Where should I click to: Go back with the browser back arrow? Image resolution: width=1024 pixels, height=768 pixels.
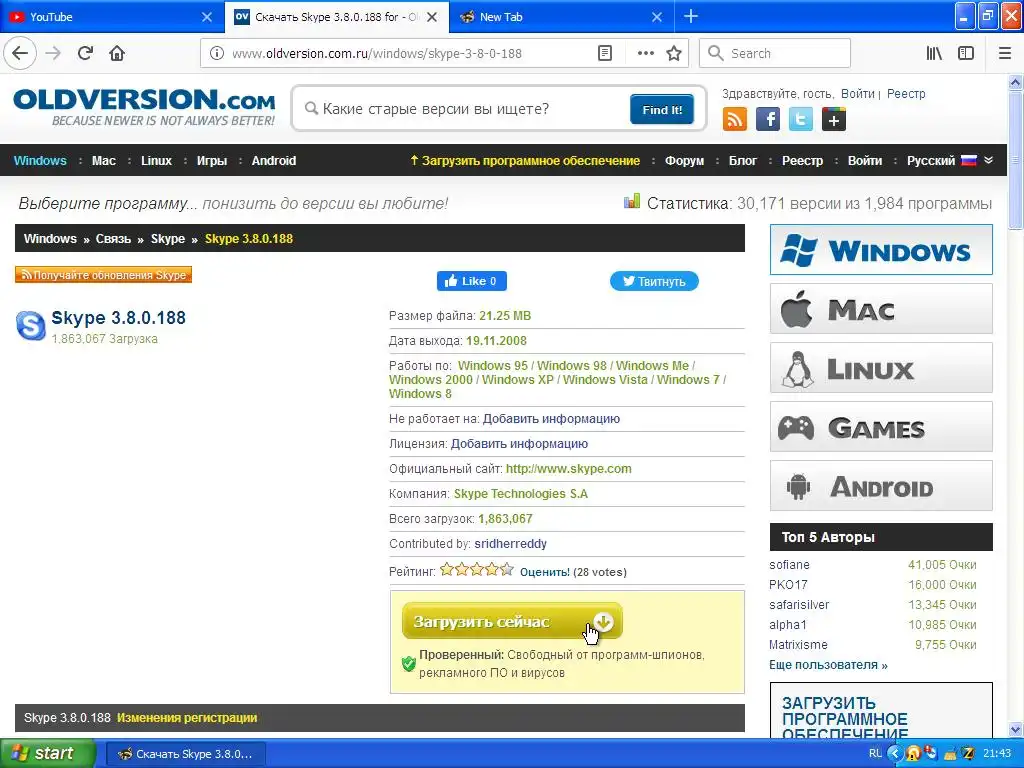(x=20, y=53)
